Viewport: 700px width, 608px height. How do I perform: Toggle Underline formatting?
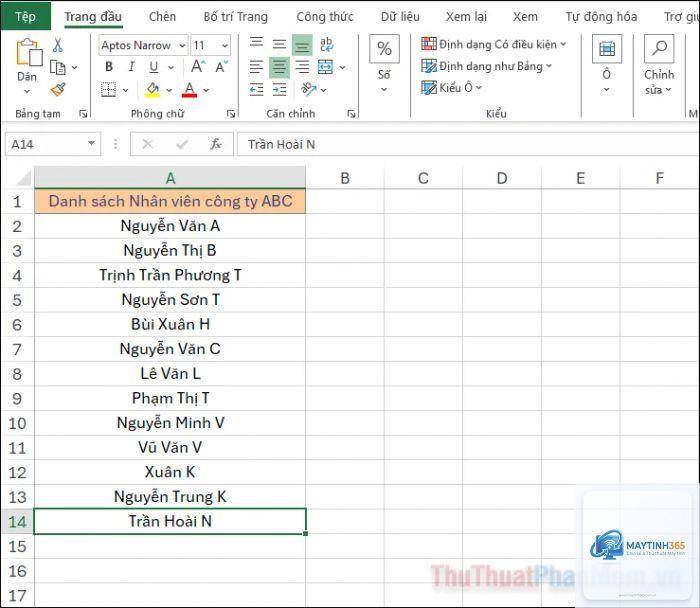click(154, 67)
